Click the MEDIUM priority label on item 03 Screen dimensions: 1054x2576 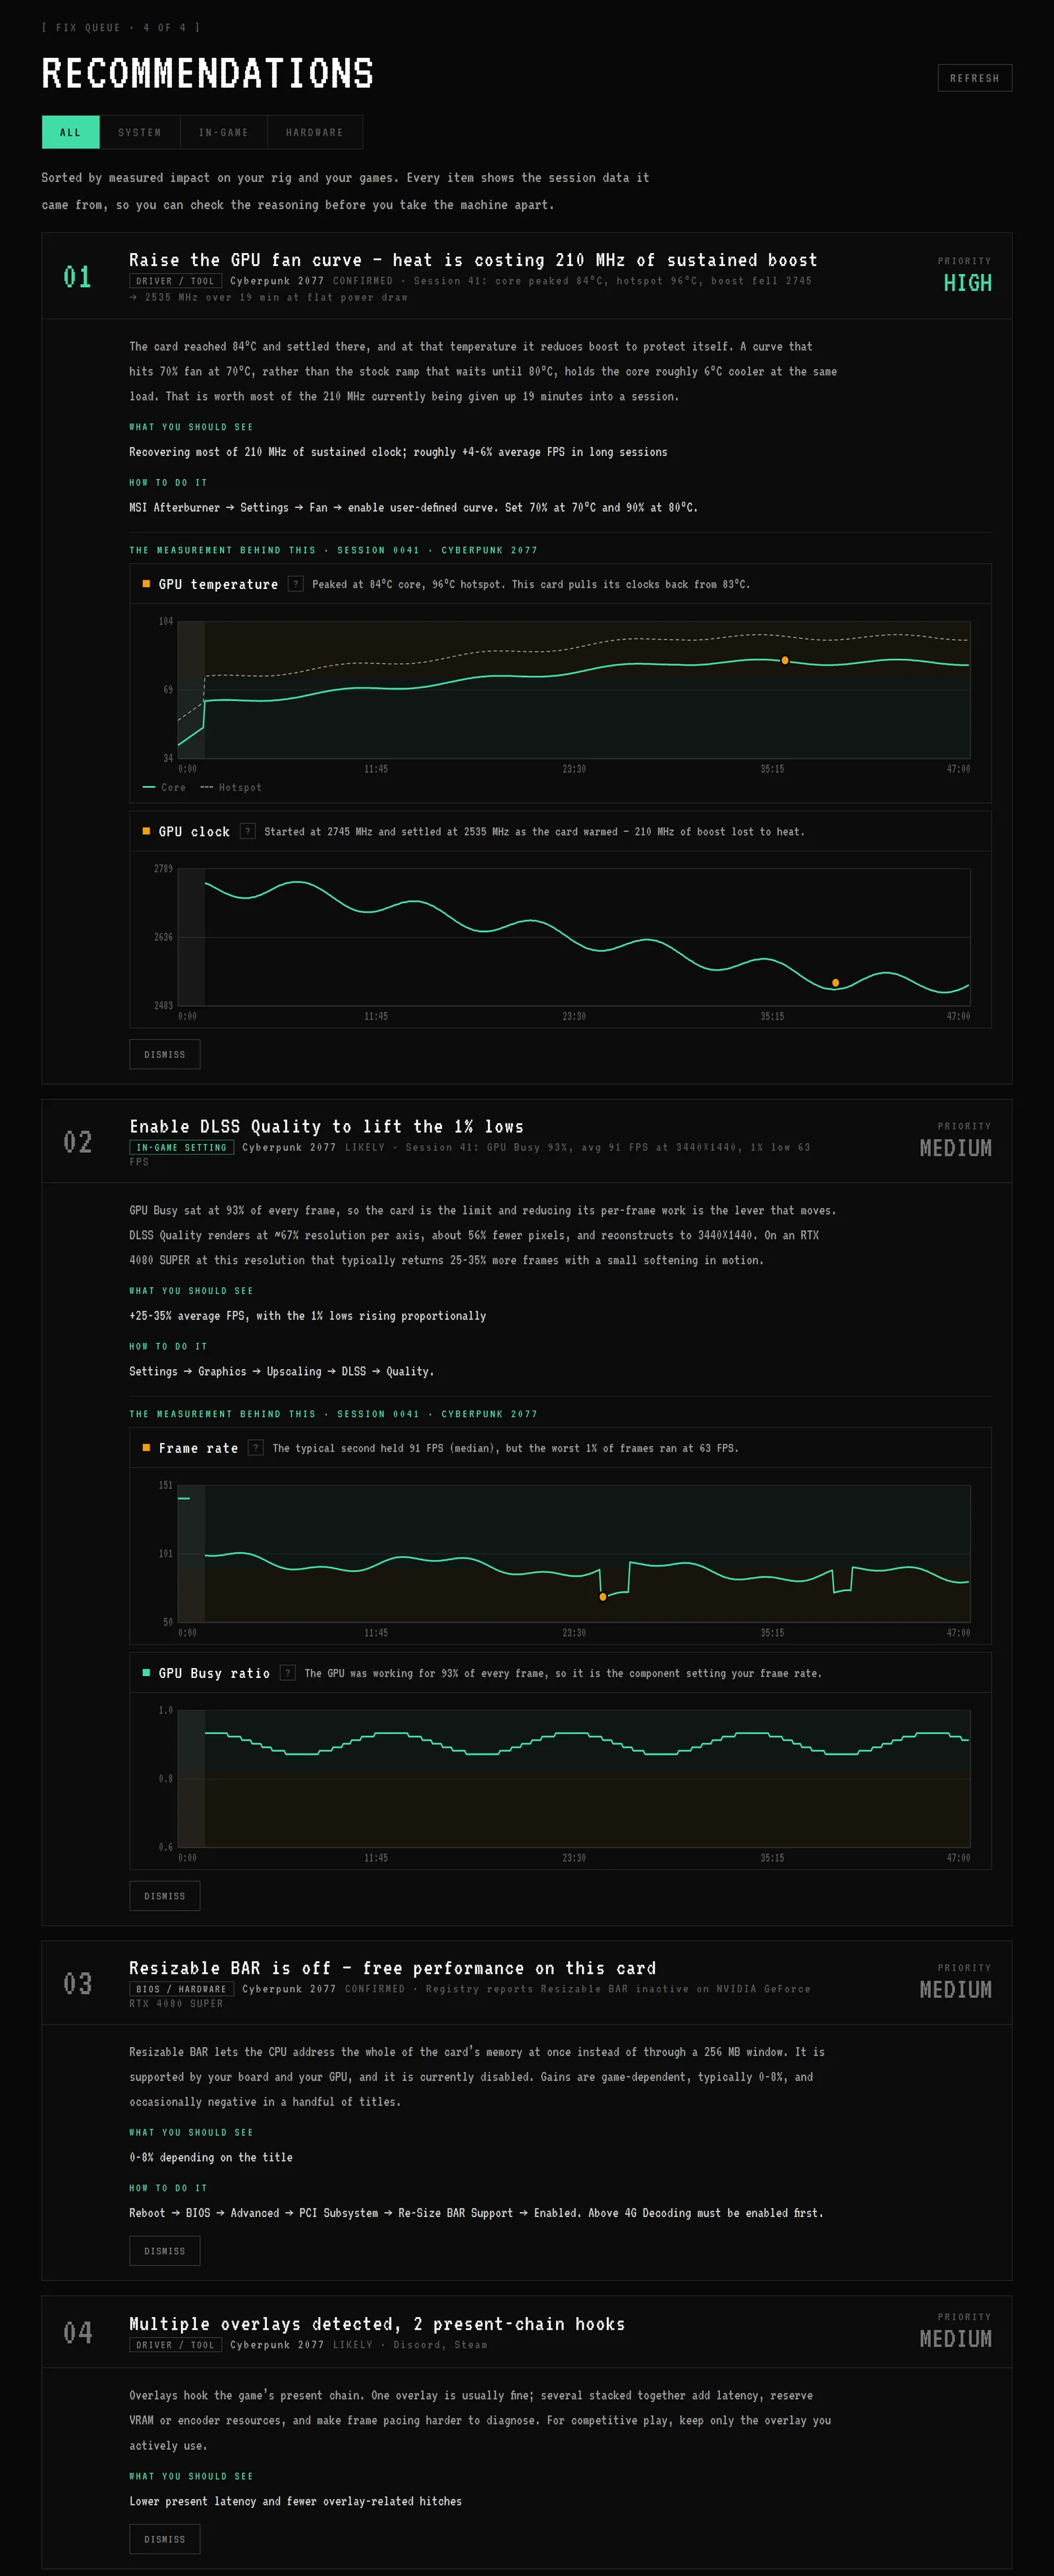click(x=956, y=1990)
